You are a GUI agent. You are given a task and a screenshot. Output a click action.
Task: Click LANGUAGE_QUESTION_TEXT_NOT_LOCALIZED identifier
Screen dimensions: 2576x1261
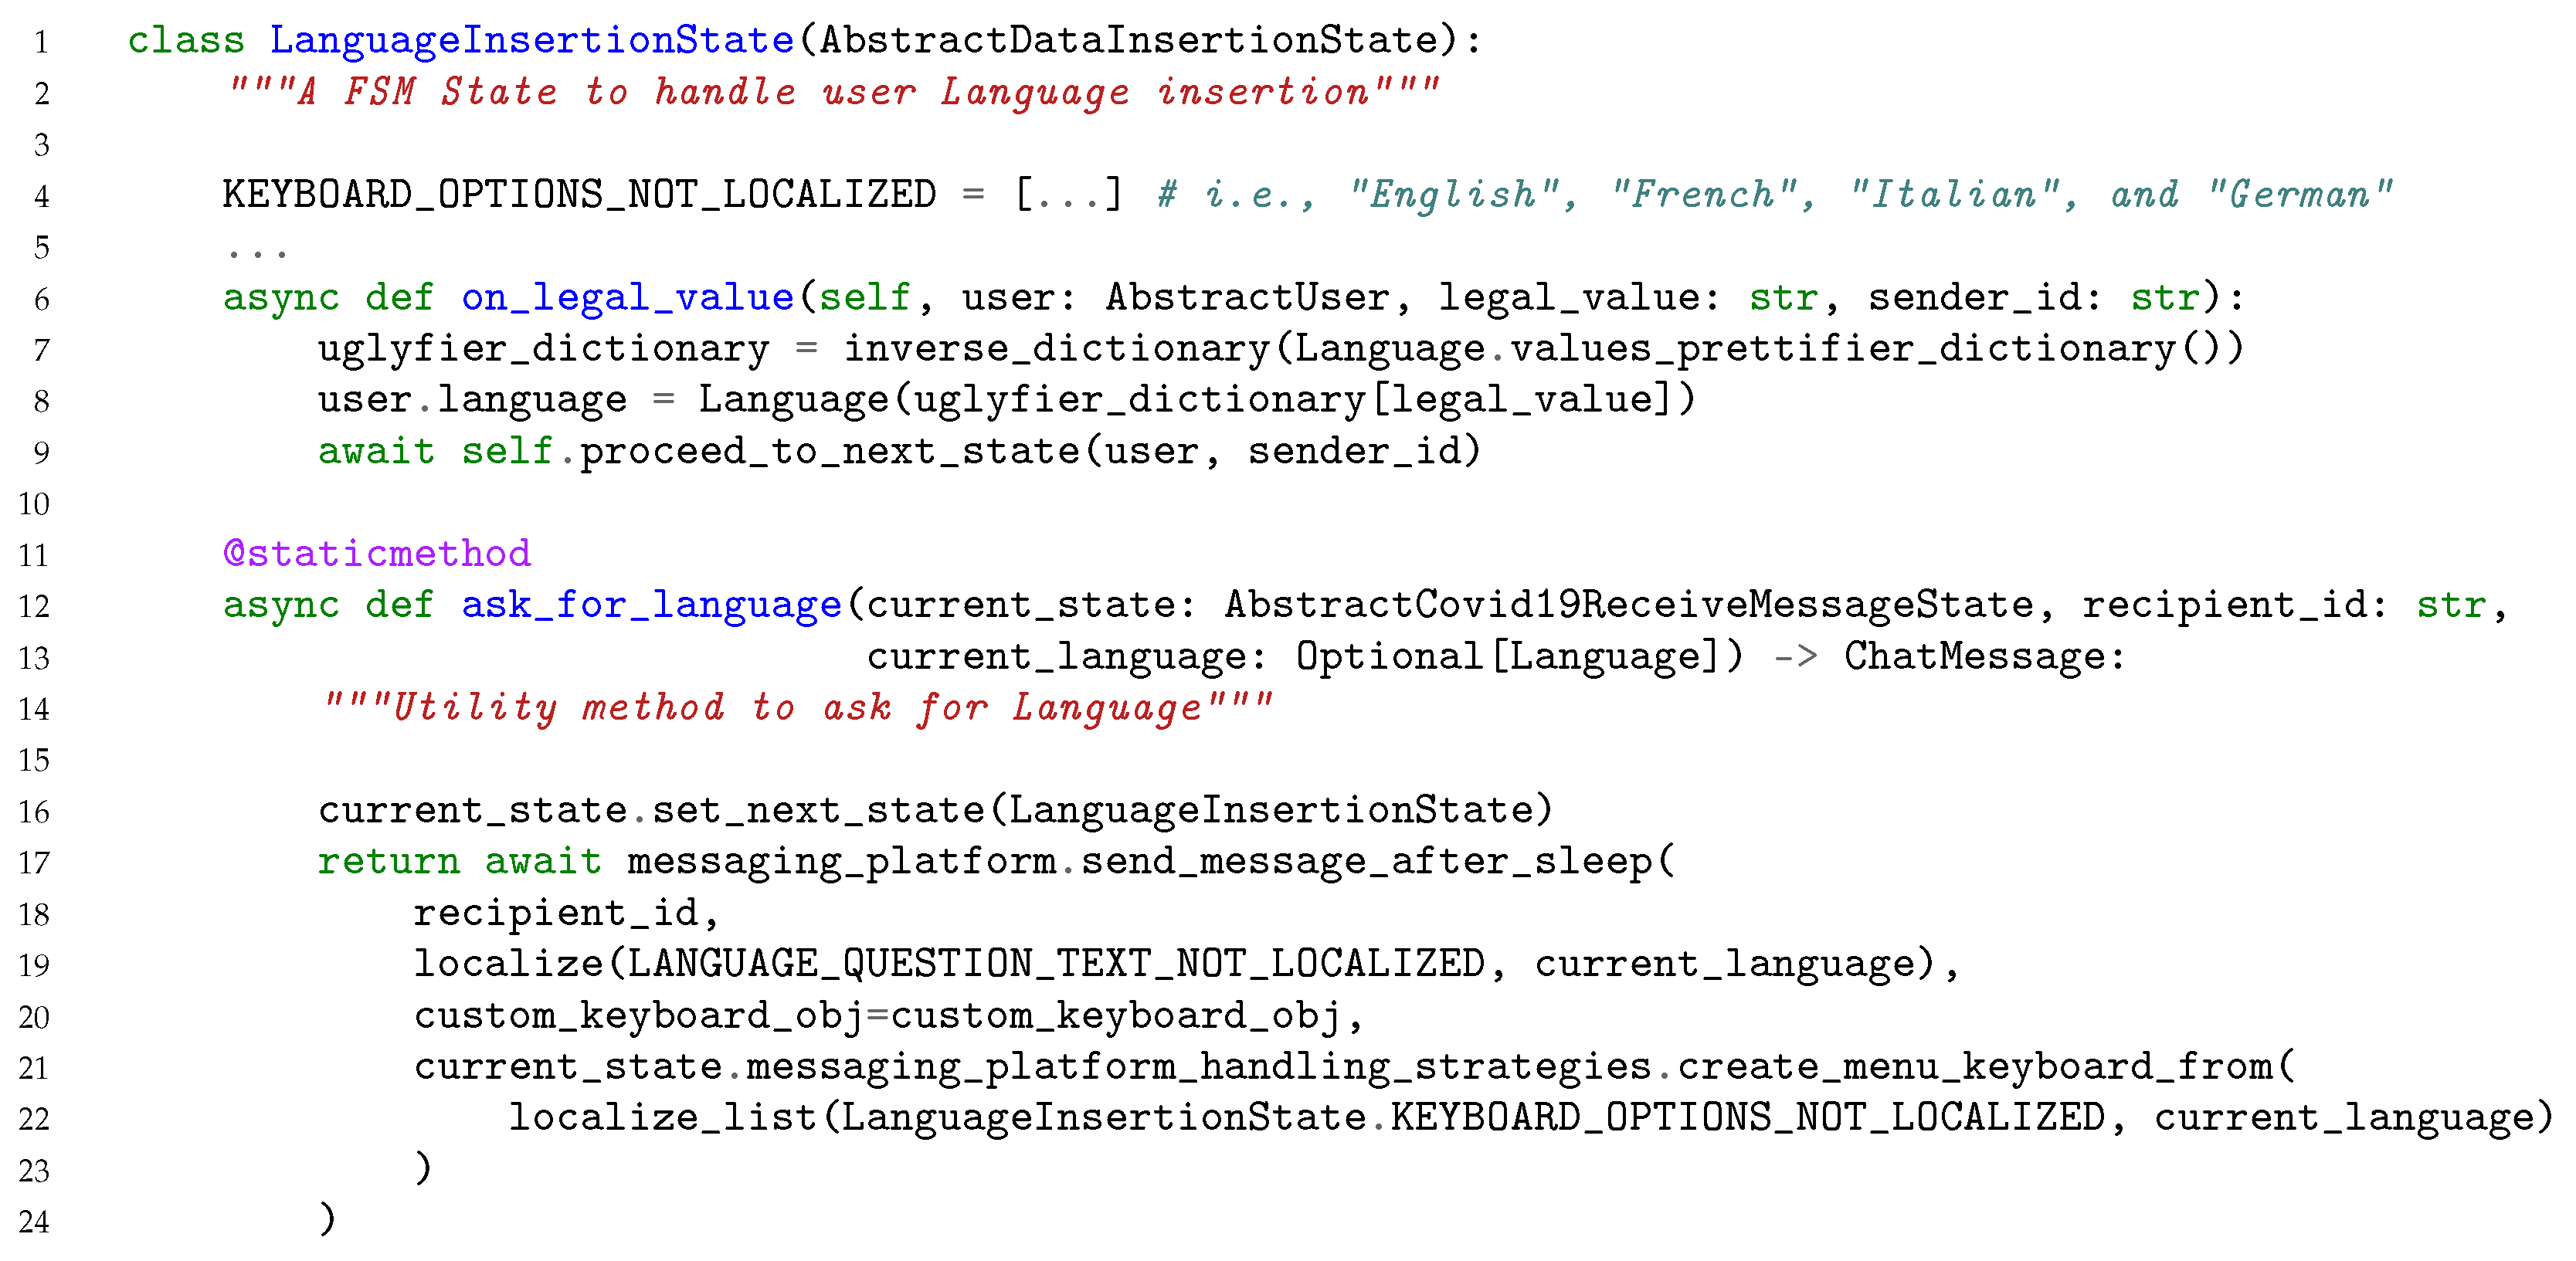1055,964
